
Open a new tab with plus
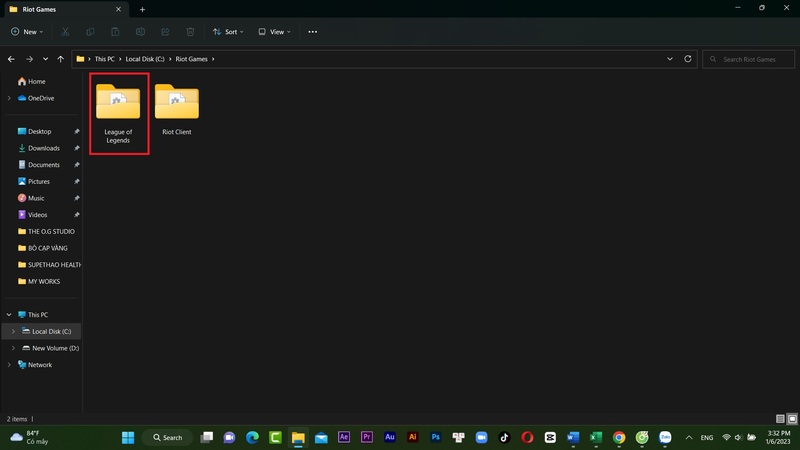[142, 9]
